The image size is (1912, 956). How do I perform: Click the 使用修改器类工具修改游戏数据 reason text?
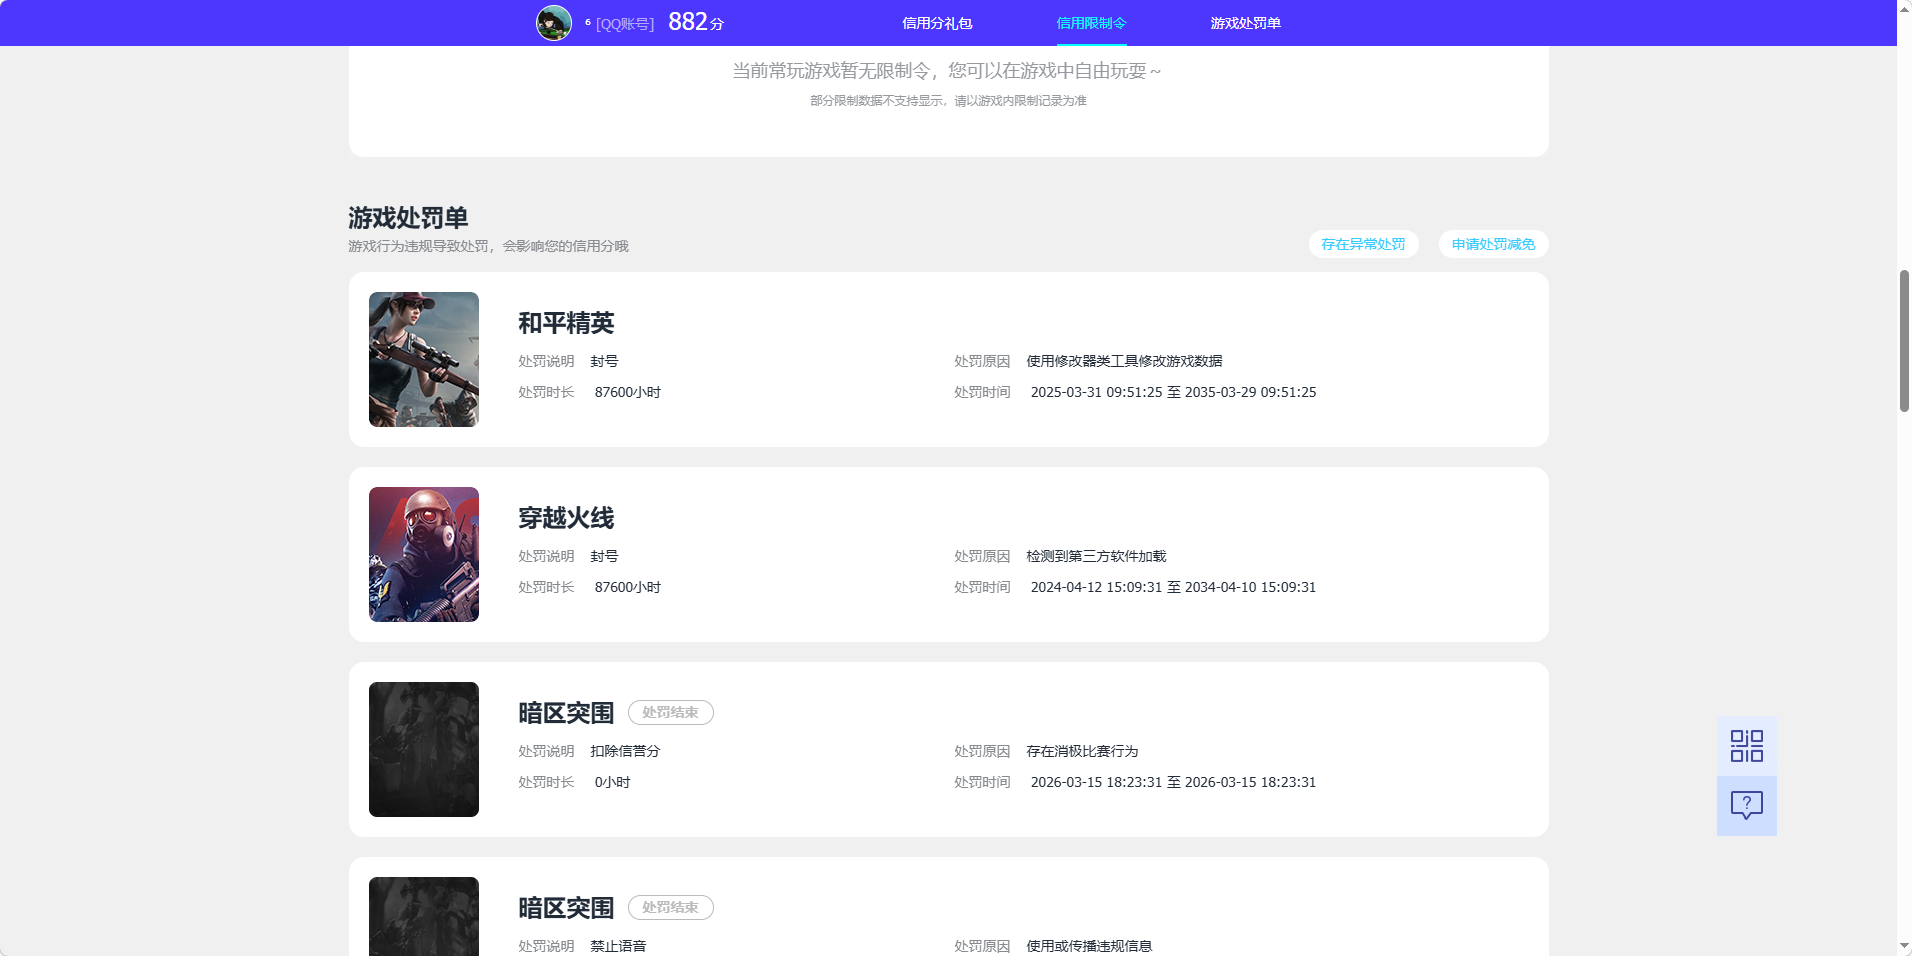point(1123,361)
